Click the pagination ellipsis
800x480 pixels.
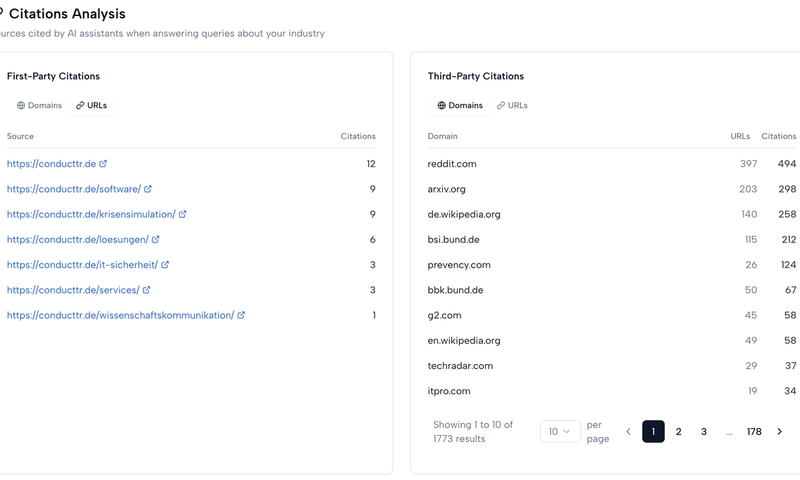[729, 433]
